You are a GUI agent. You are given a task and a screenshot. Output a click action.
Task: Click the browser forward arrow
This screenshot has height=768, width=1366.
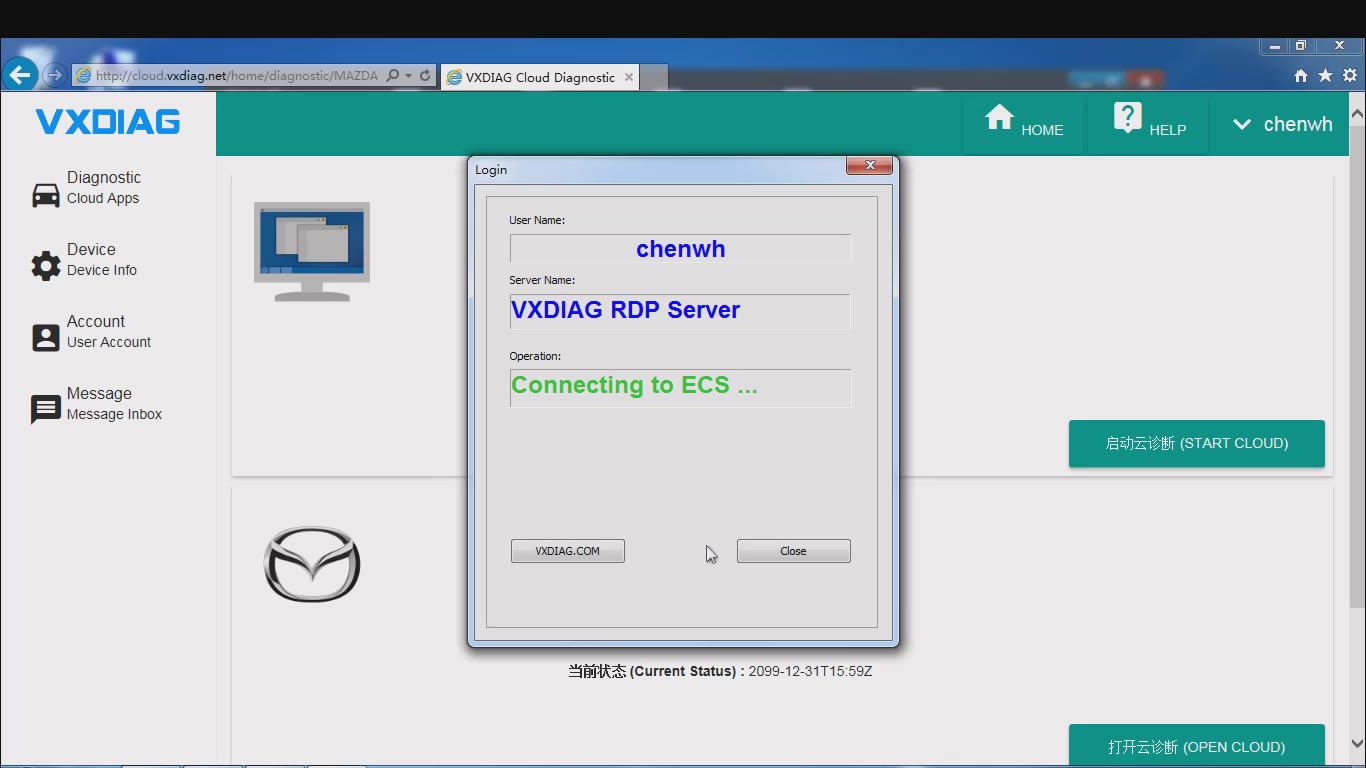click(x=55, y=75)
